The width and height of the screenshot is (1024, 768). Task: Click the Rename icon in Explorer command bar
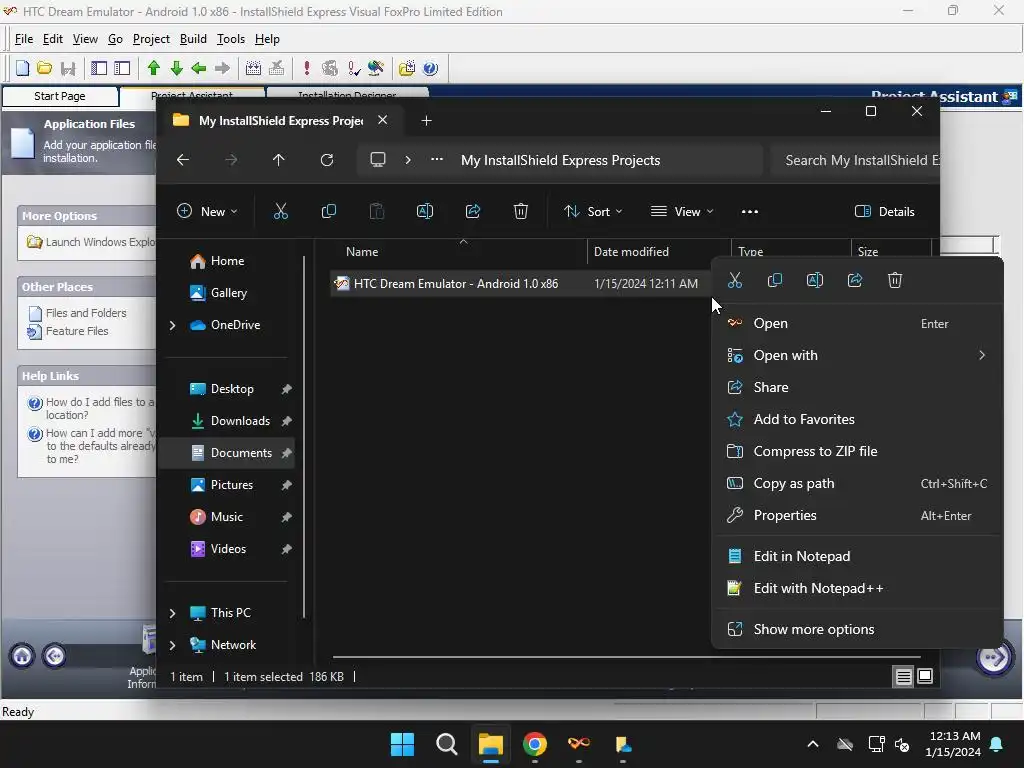tap(424, 211)
